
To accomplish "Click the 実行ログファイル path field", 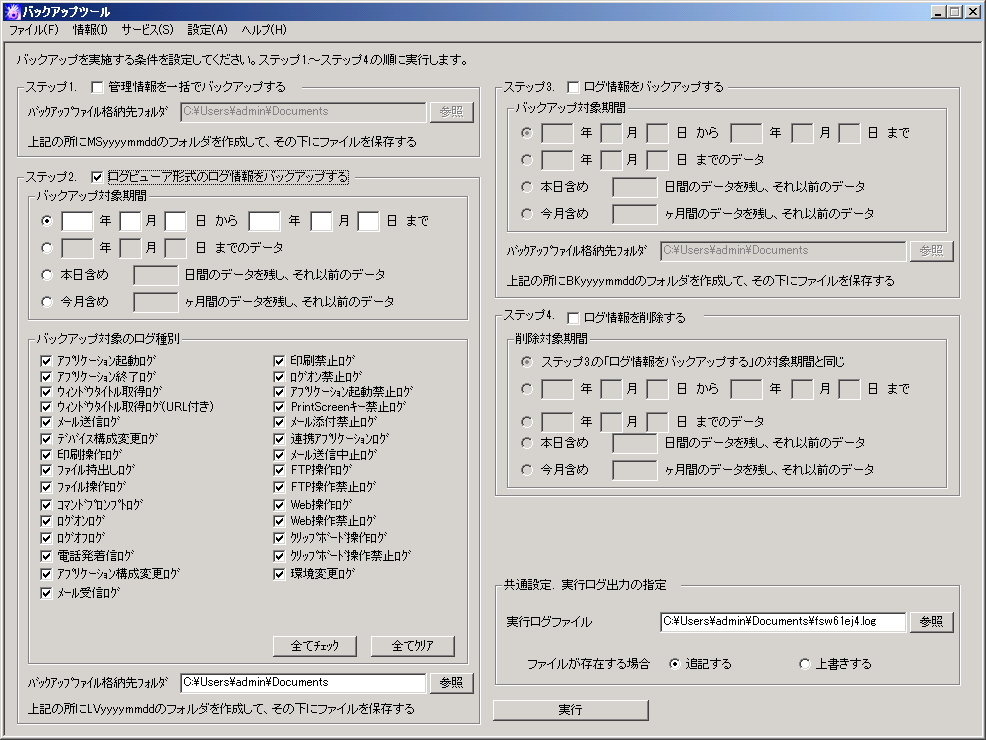I will 782,622.
